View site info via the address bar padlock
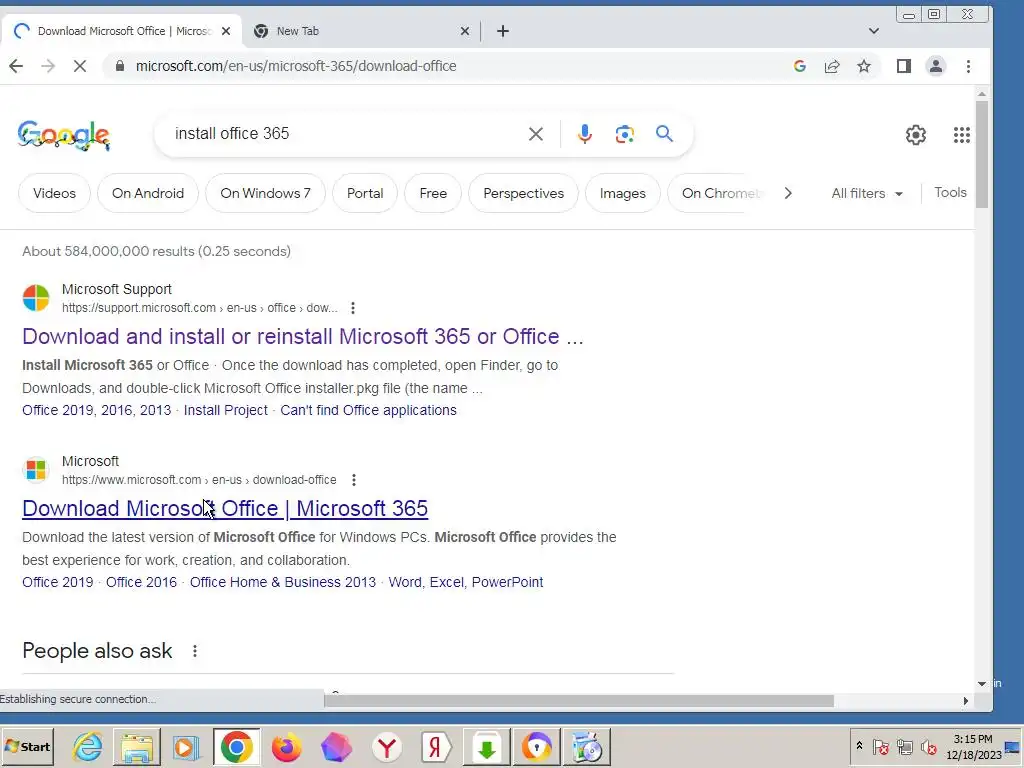The width and height of the screenshot is (1024, 768). point(119,66)
